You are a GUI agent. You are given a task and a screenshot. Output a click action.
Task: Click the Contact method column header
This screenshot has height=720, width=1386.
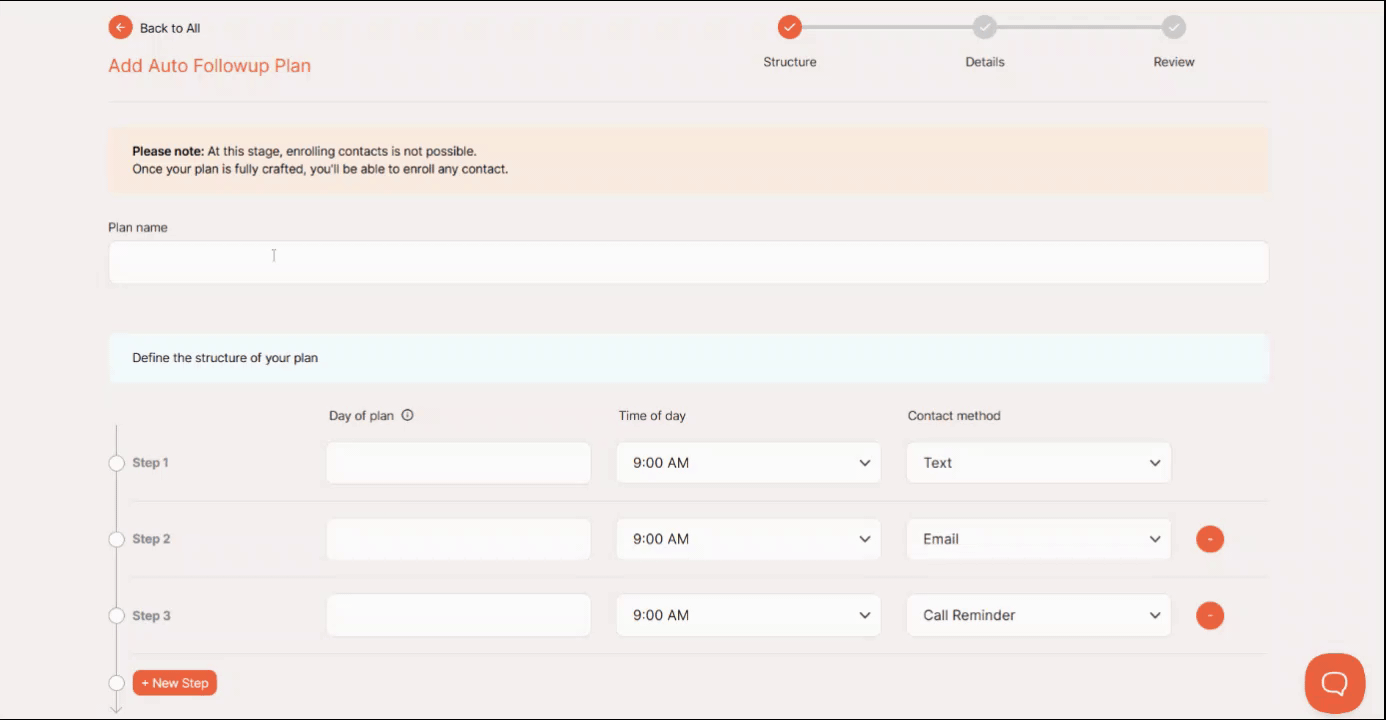click(x=954, y=416)
